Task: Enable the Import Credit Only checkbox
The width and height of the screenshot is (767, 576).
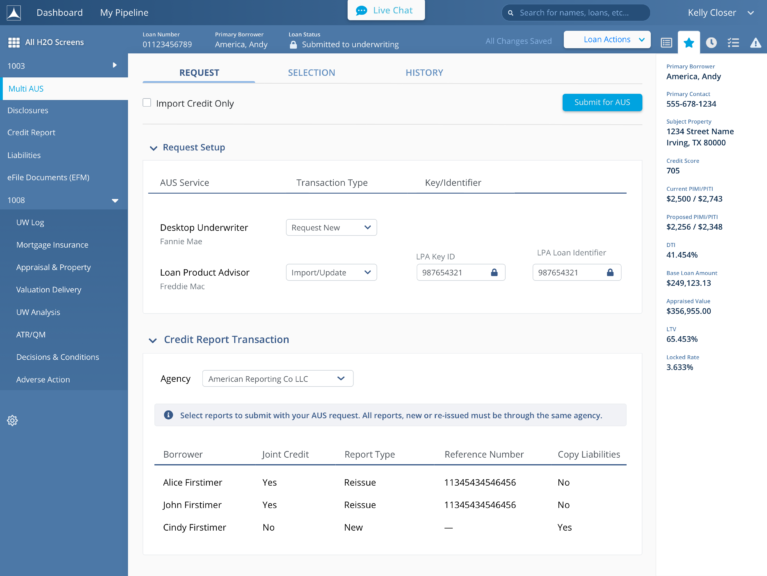Action: [147, 103]
